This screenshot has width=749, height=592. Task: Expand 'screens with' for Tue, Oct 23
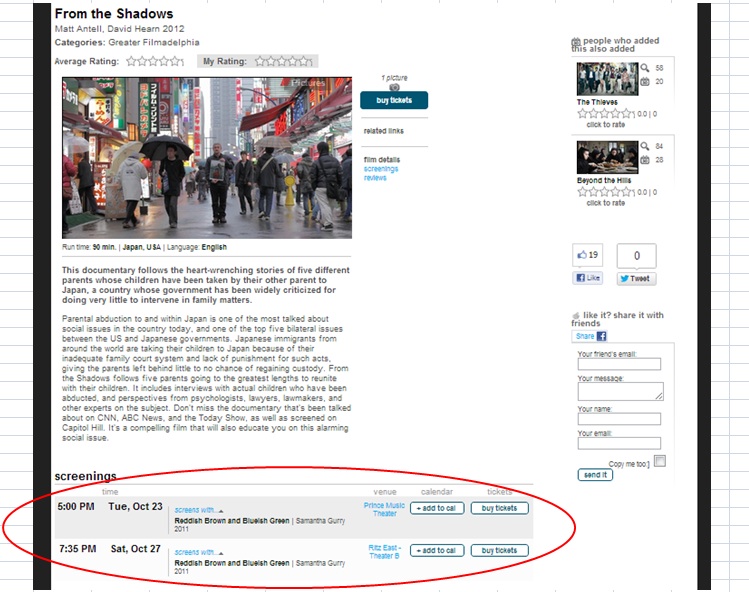(x=199, y=510)
